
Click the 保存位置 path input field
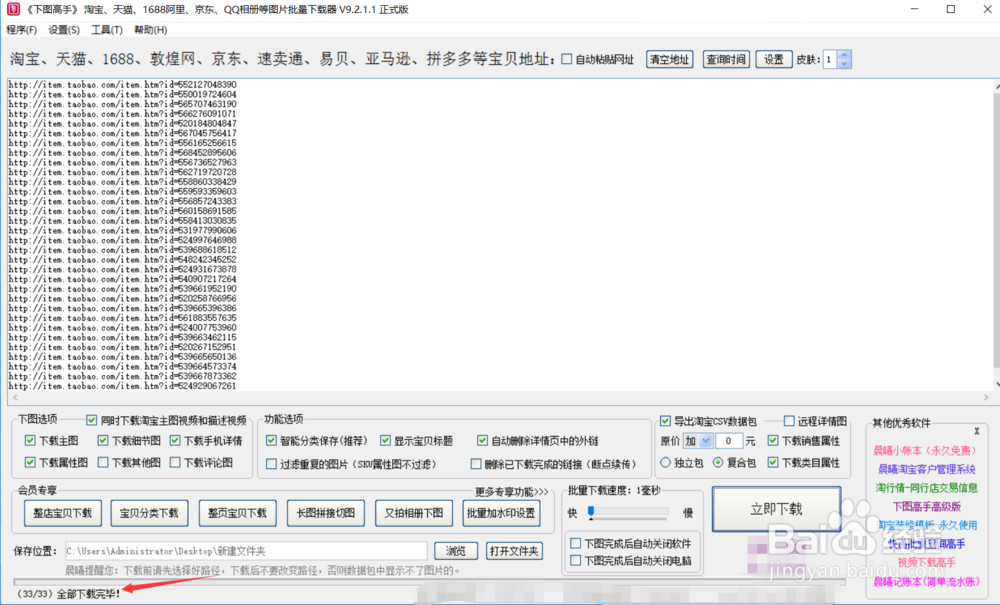[246, 551]
